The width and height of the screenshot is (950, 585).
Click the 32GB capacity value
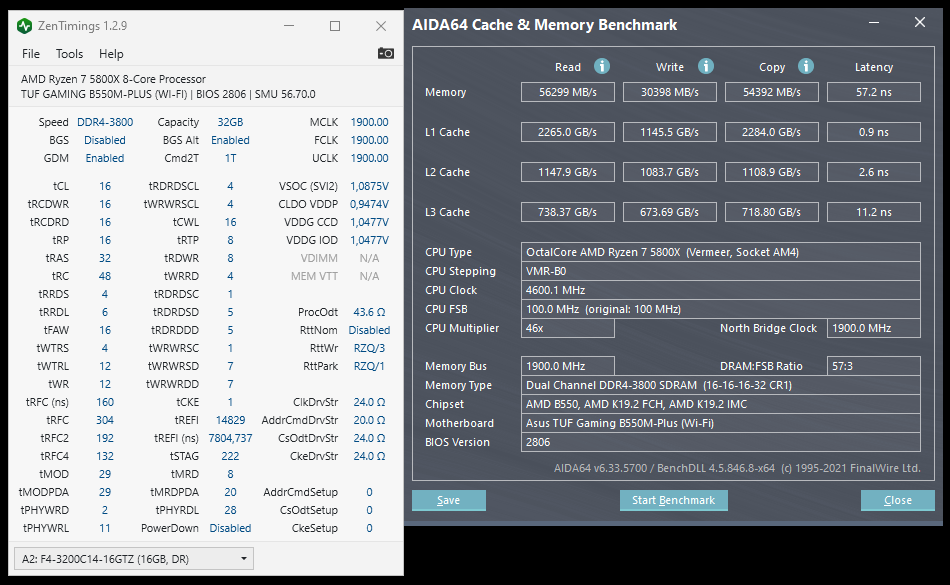230,122
